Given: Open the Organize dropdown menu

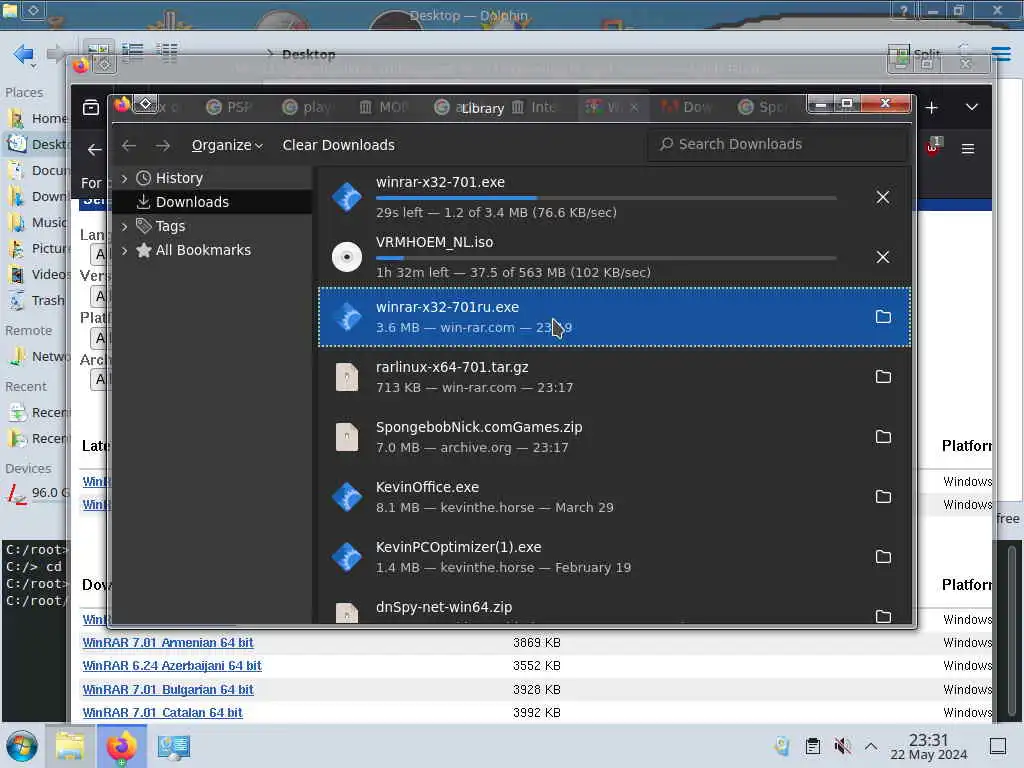Looking at the screenshot, I should click(227, 145).
